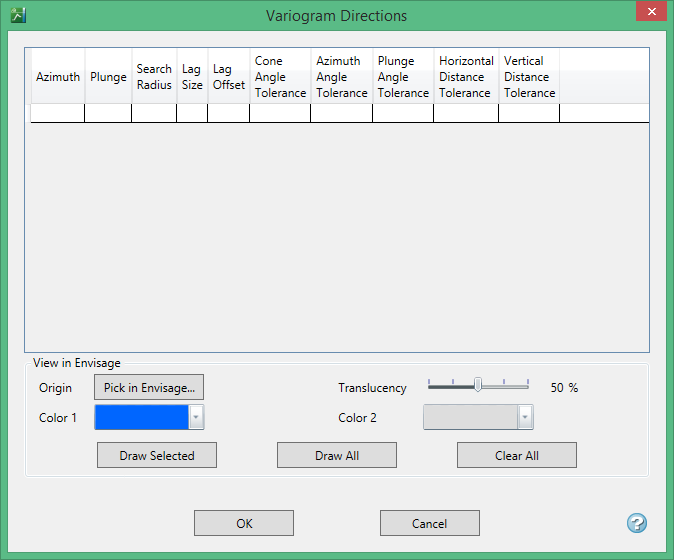Select the Plunge cell in first row
674x560 pixels.
click(x=108, y=113)
